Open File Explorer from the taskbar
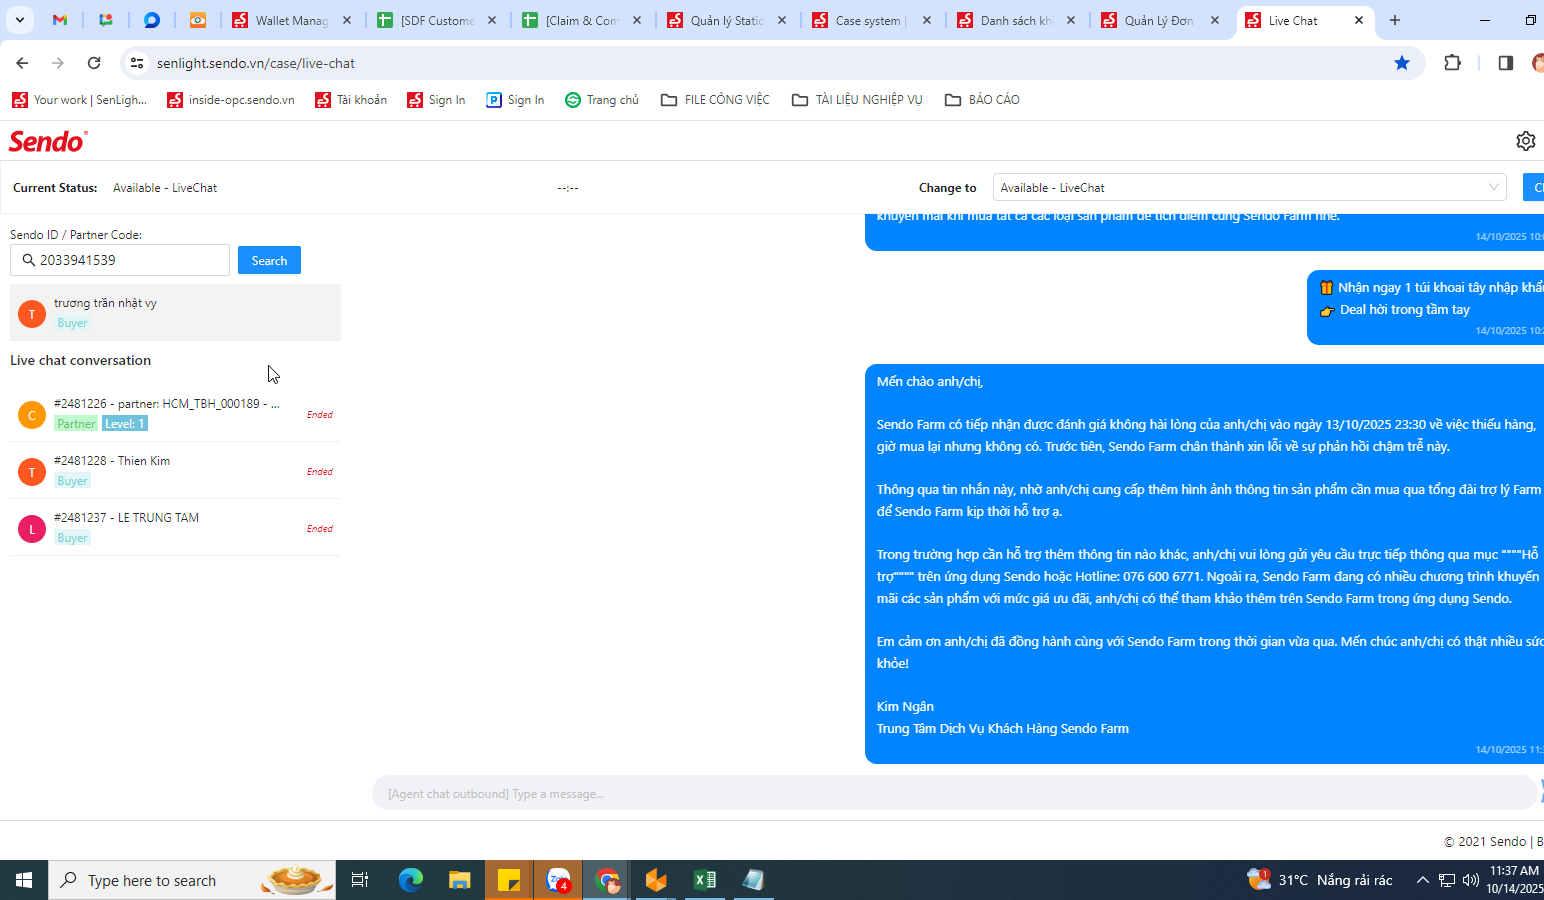This screenshot has height=900, width=1544. click(x=459, y=880)
